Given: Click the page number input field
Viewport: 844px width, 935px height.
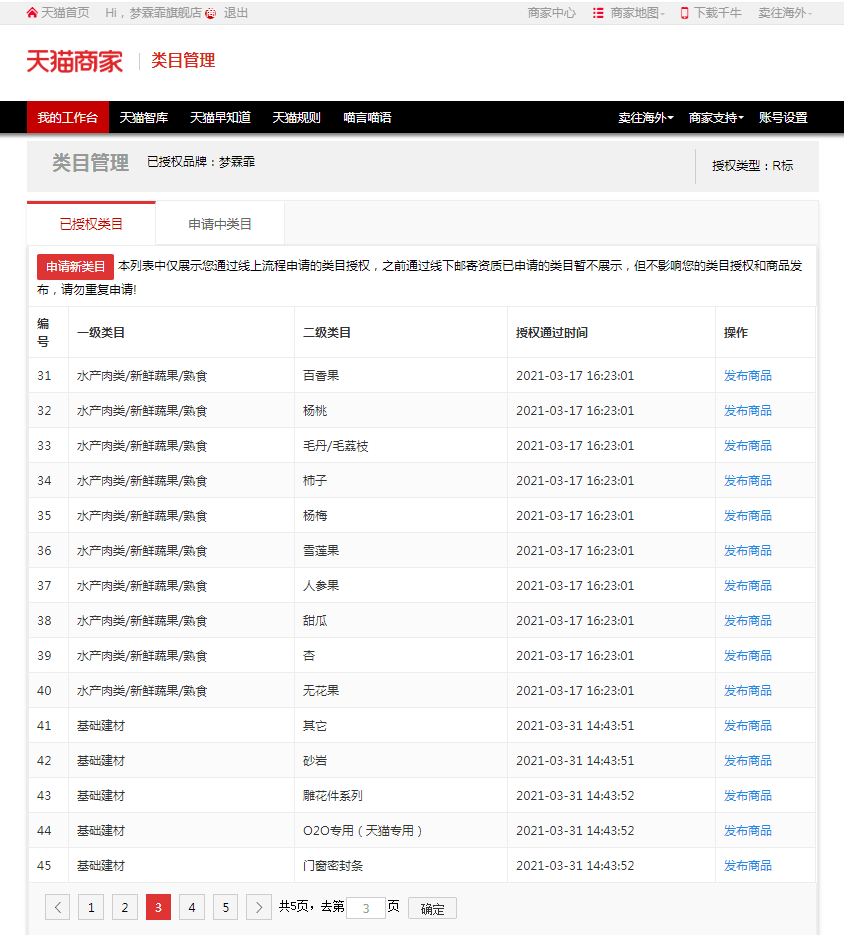Looking at the screenshot, I should click(366, 908).
